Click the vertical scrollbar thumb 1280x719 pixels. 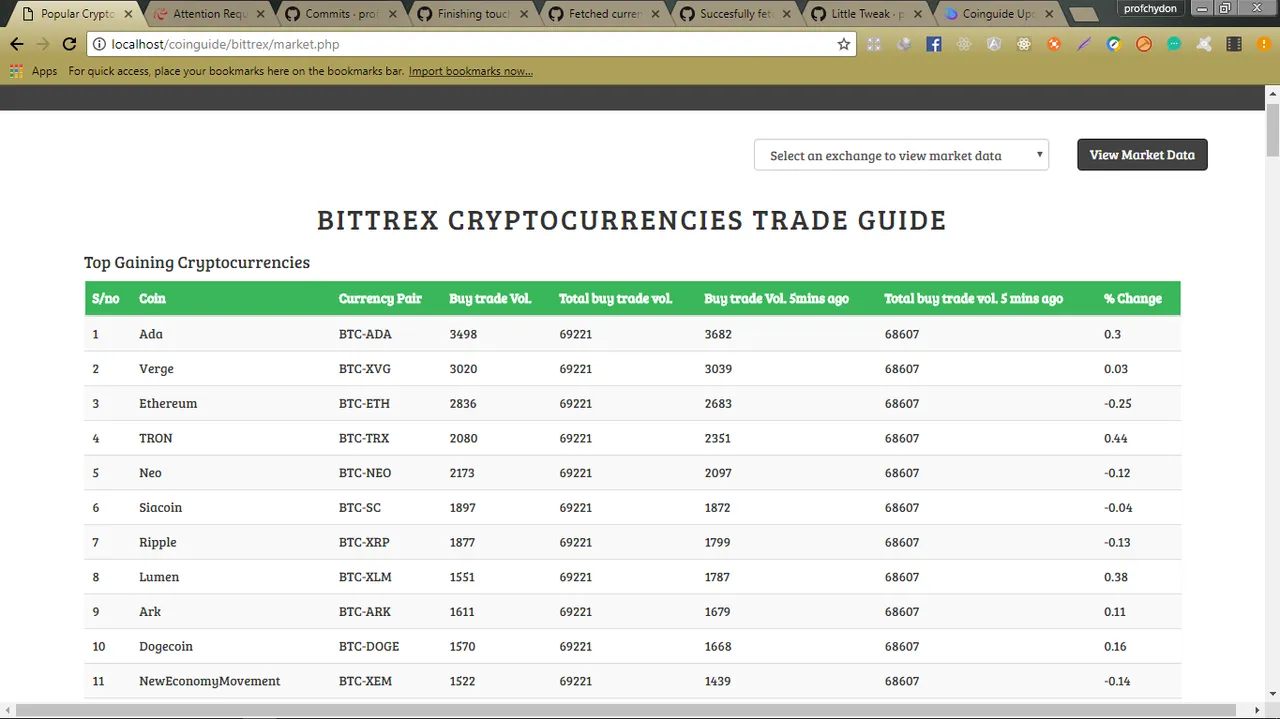pos(1272,128)
